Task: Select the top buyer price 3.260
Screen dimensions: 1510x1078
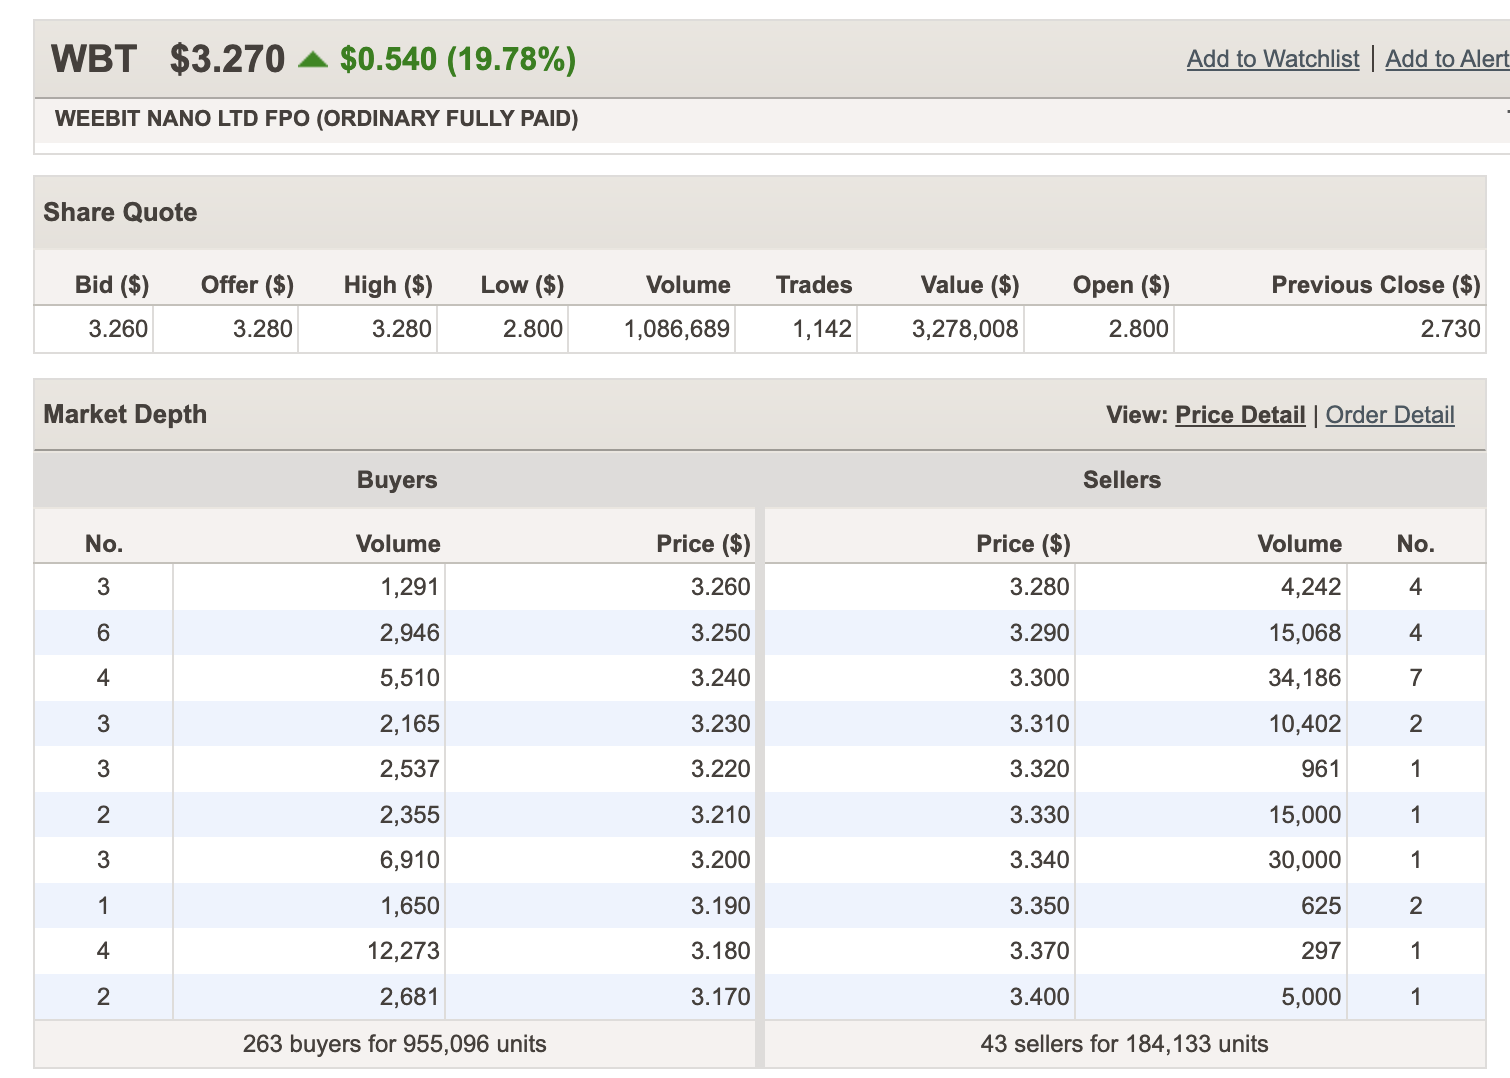Action: (x=720, y=587)
